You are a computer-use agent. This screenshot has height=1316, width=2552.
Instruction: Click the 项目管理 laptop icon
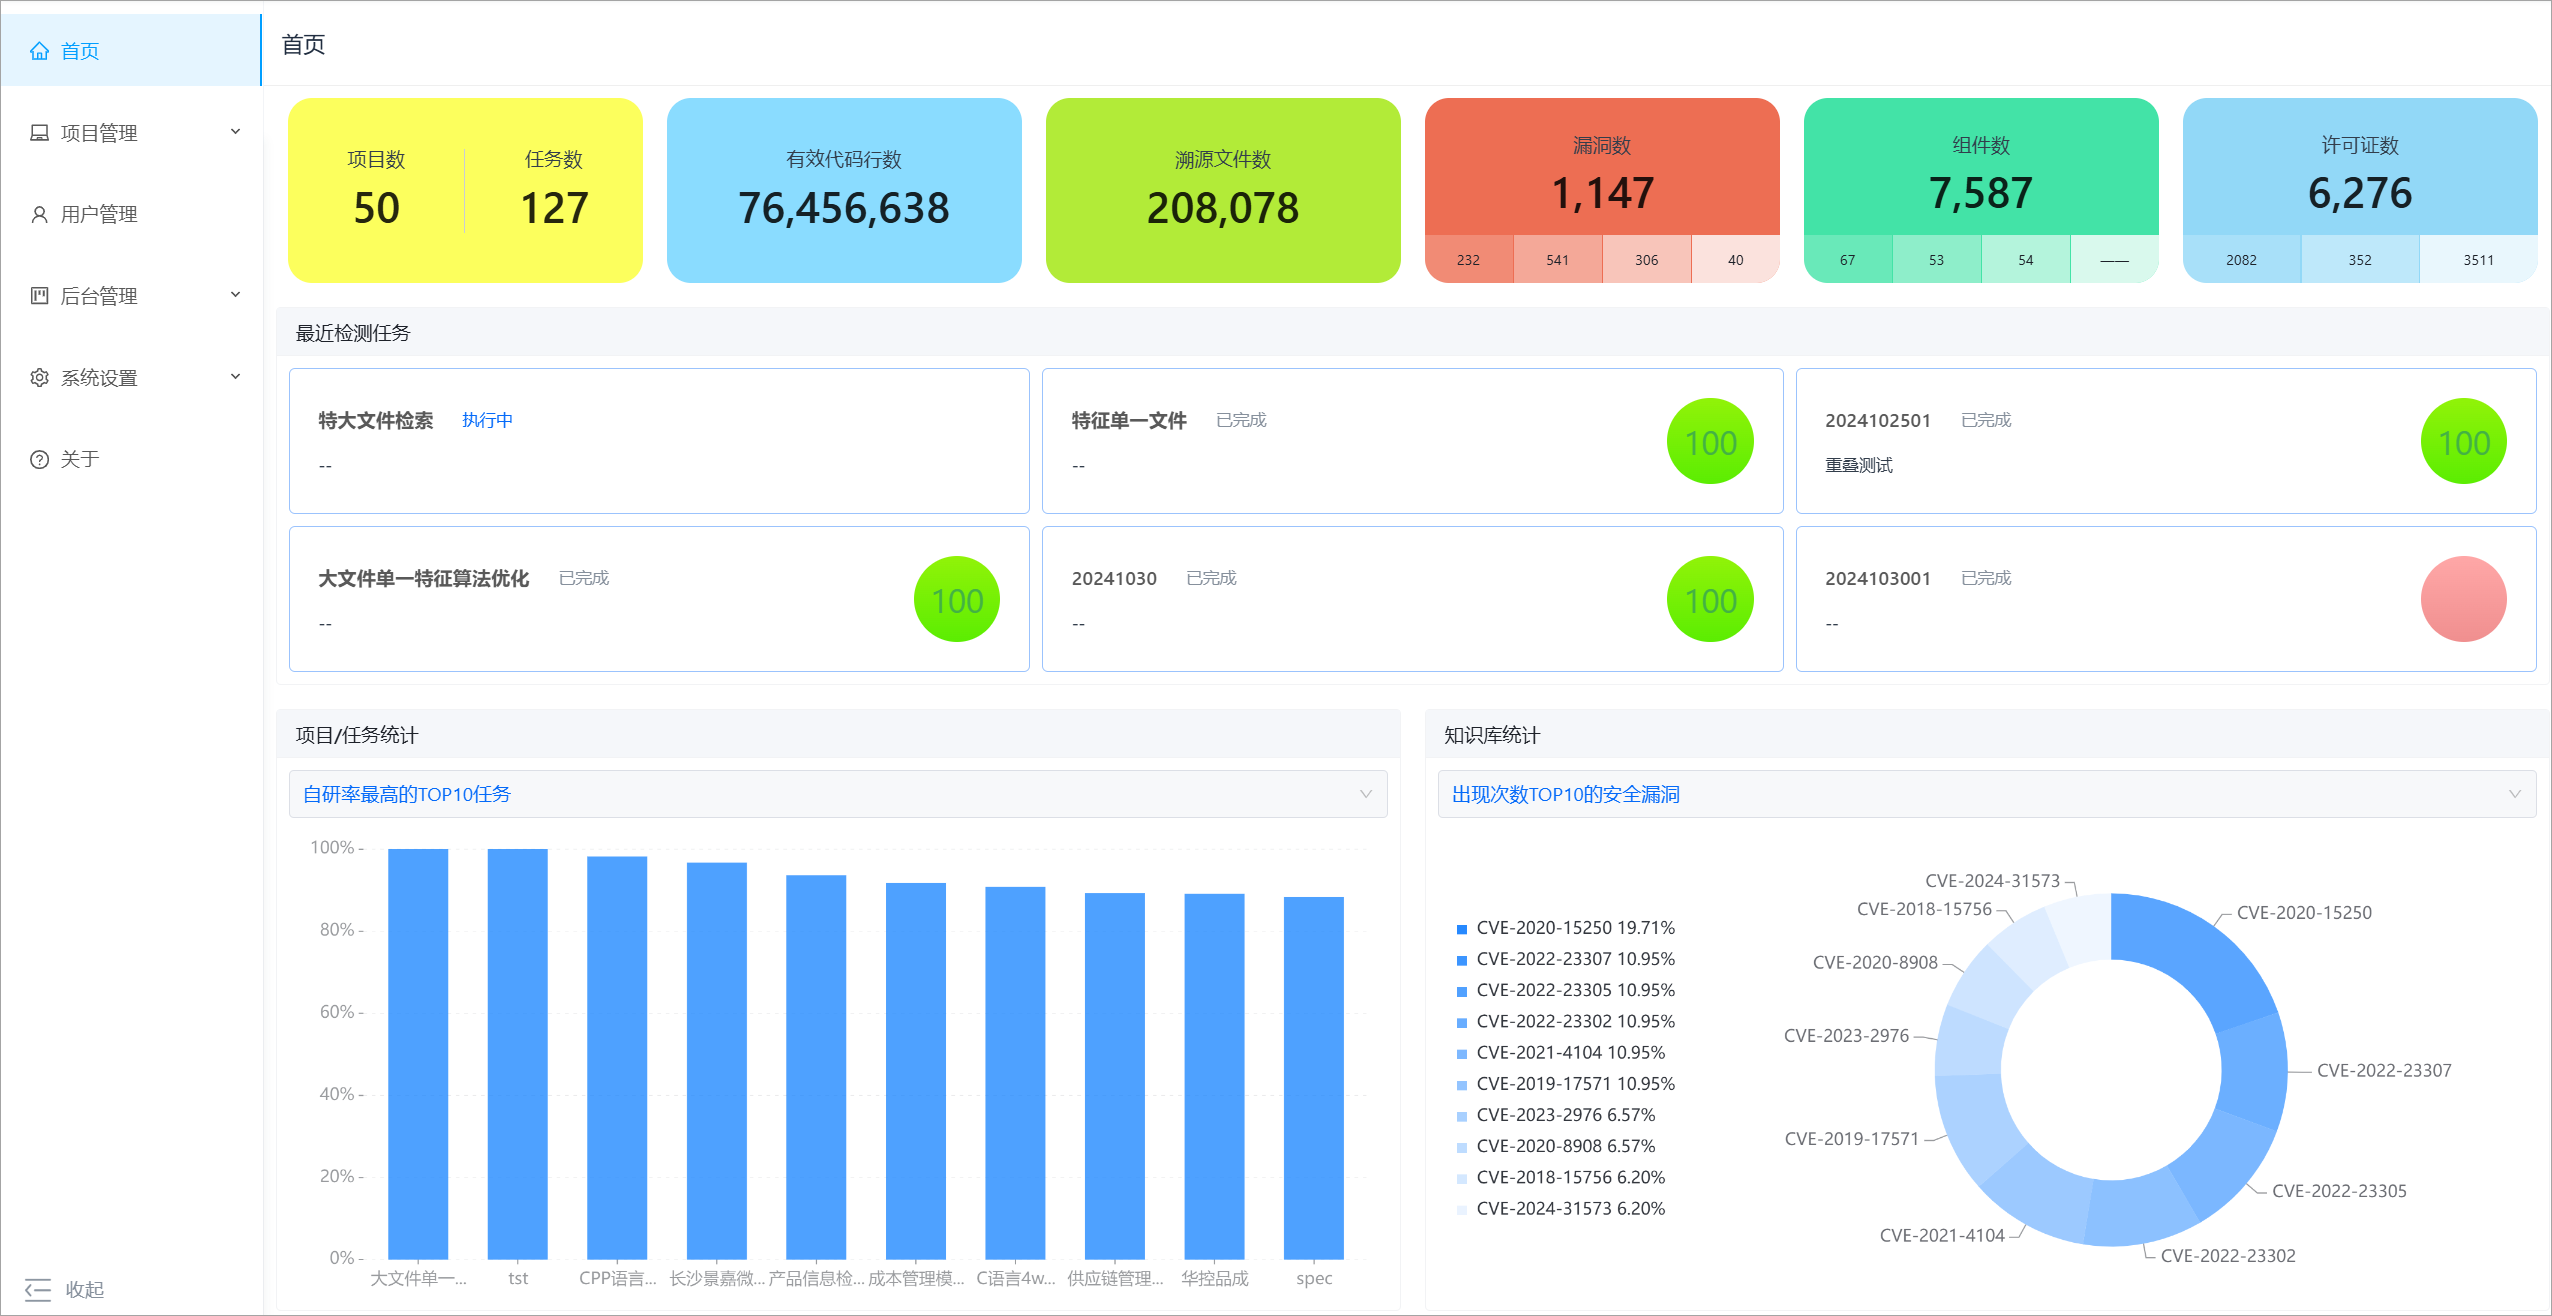39,133
